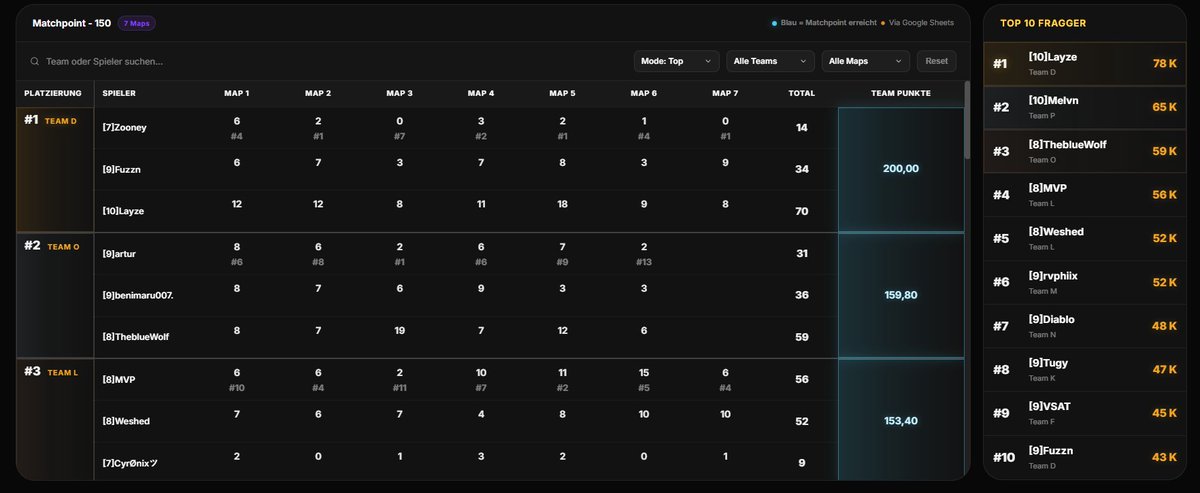The image size is (1200, 493).
Task: Click [8]MVP's total of 56
Action: (x=801, y=379)
